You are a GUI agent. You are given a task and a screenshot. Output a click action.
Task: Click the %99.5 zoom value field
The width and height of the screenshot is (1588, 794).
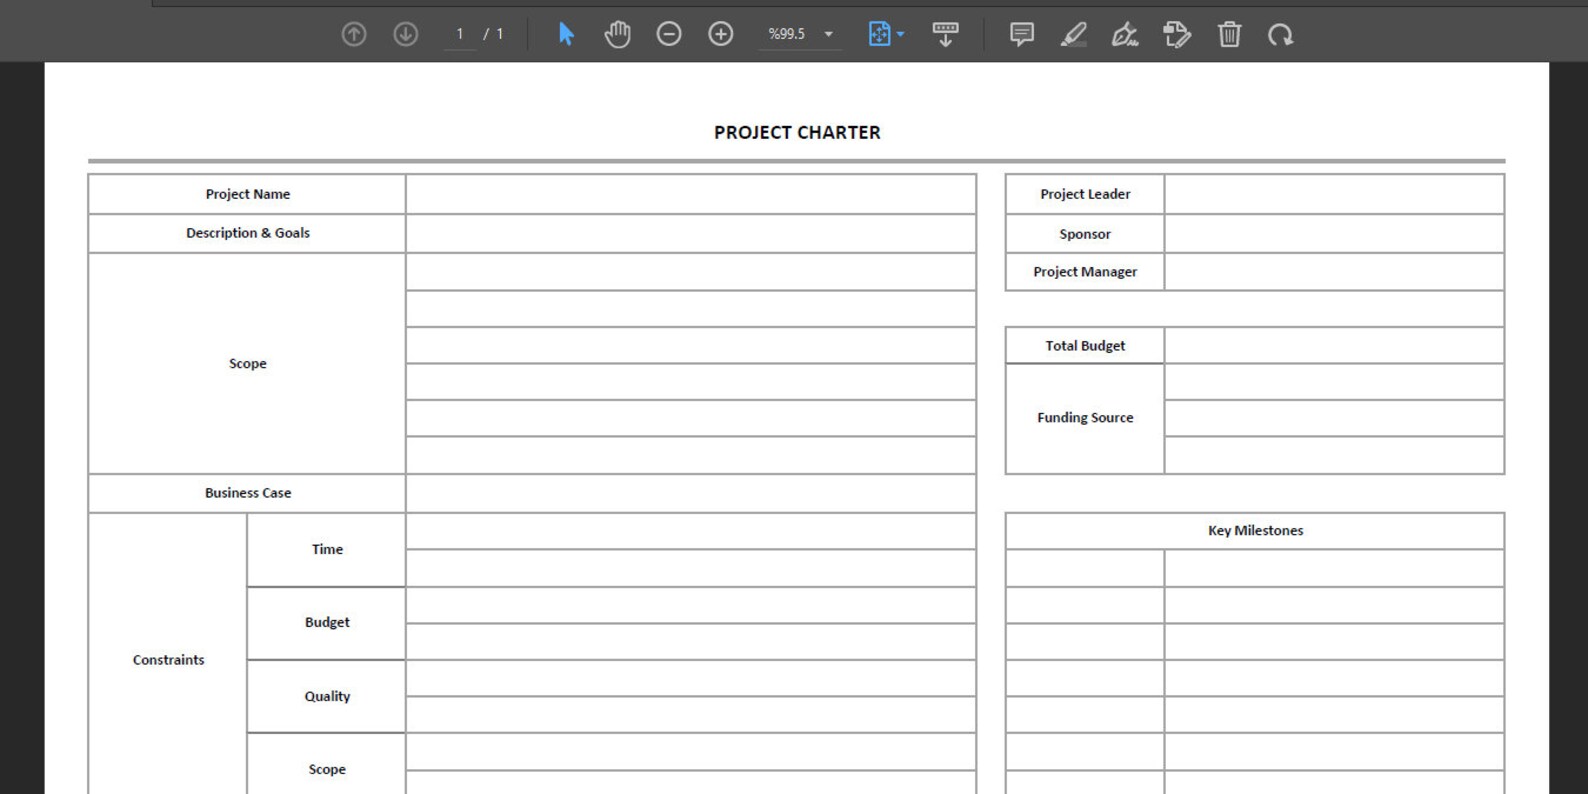(787, 34)
